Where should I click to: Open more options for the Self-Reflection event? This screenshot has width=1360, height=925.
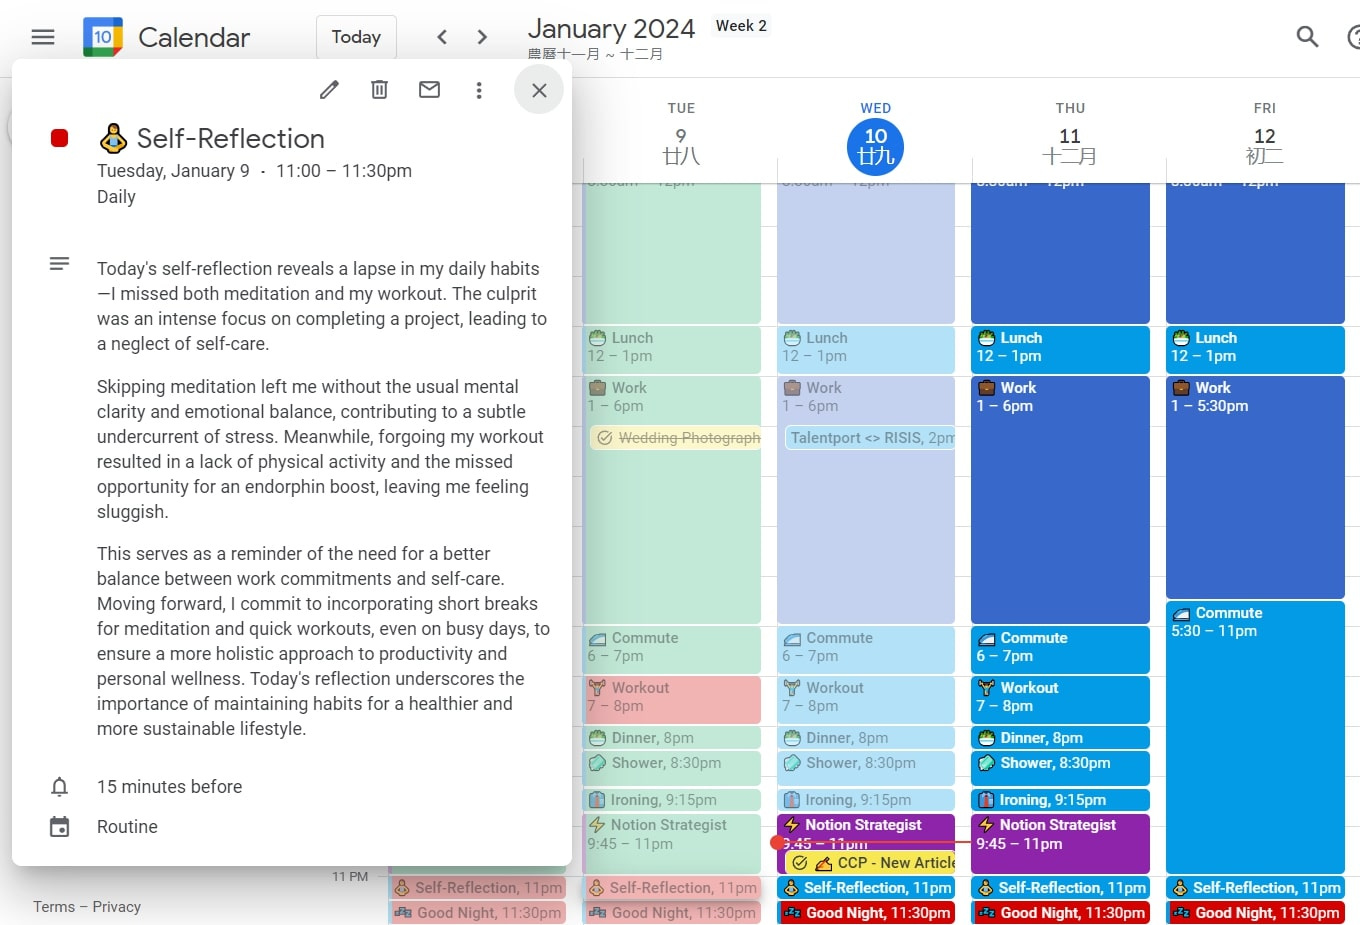pos(479,89)
